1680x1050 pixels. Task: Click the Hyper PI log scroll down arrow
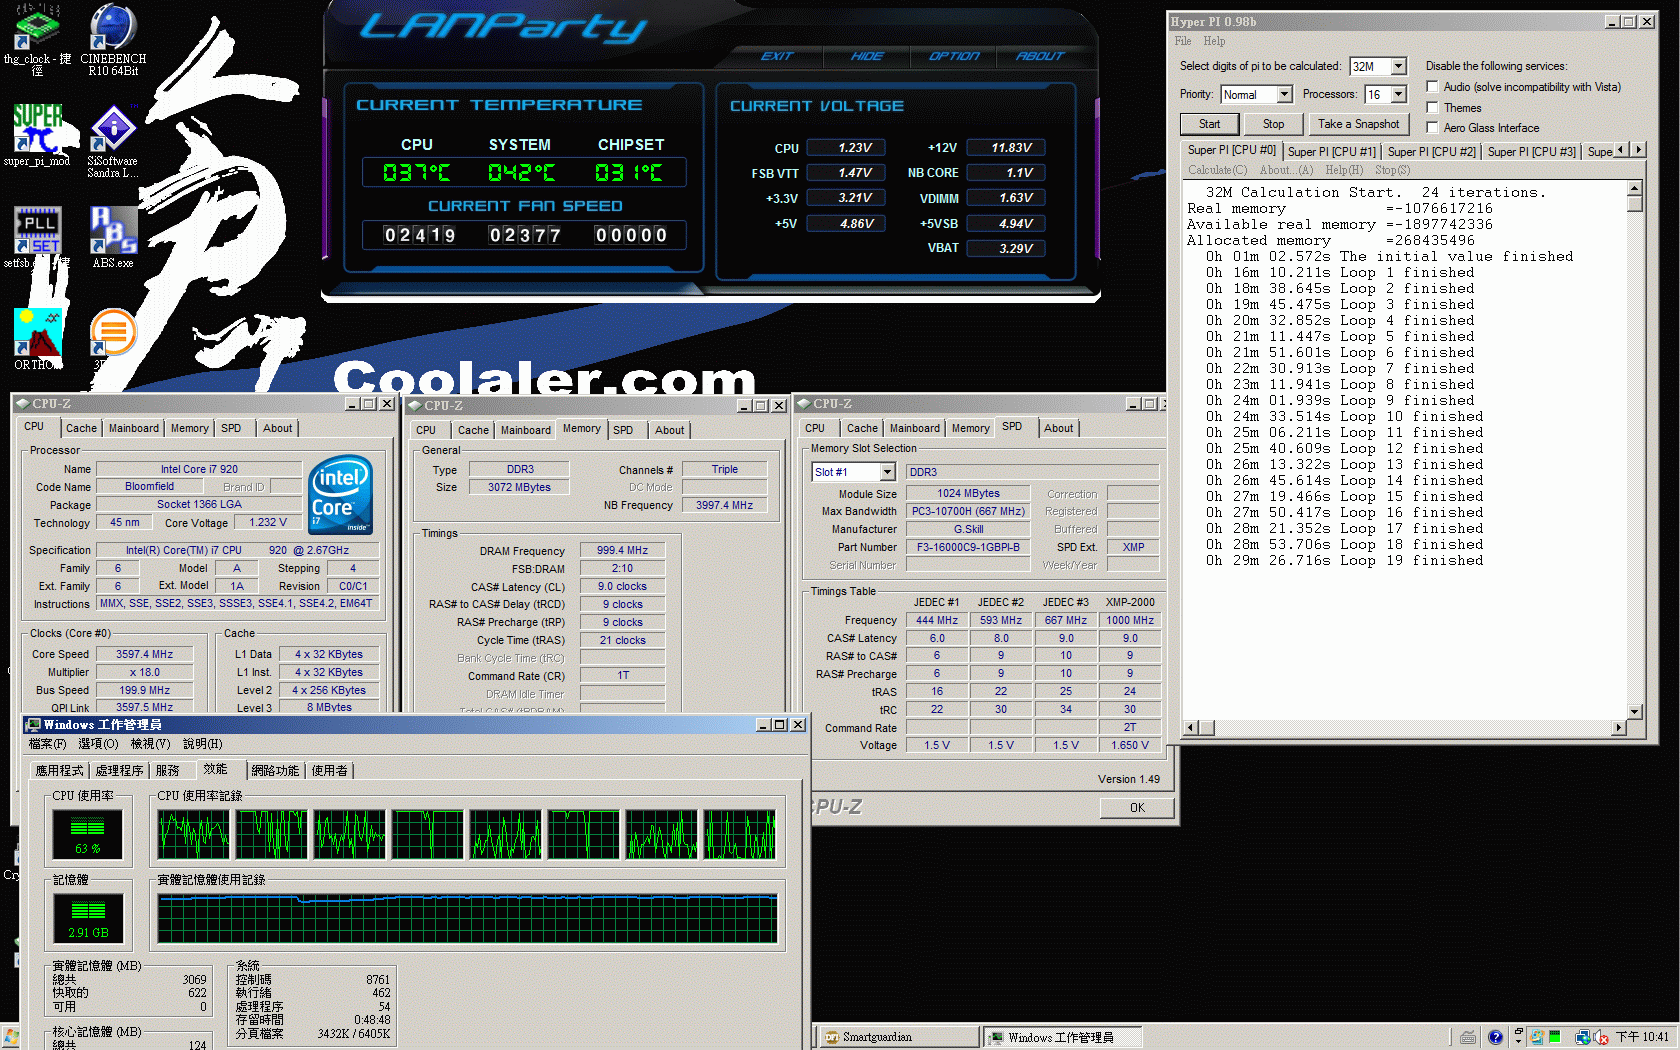[1635, 712]
